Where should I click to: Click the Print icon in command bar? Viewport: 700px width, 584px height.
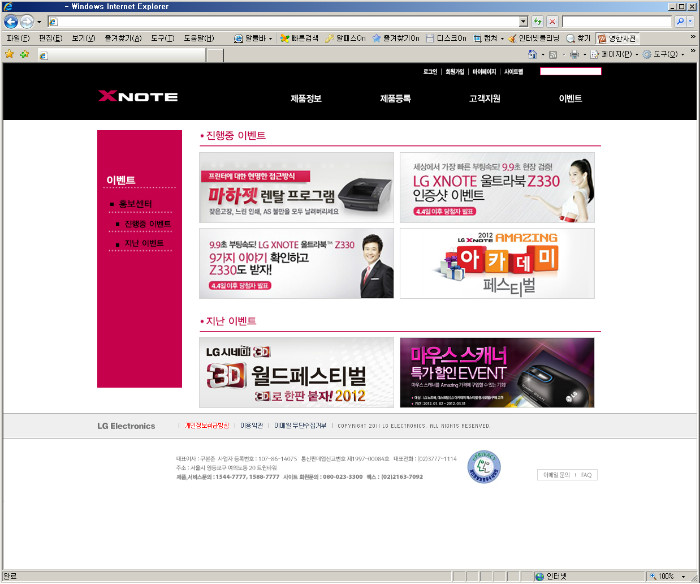[x=574, y=54]
